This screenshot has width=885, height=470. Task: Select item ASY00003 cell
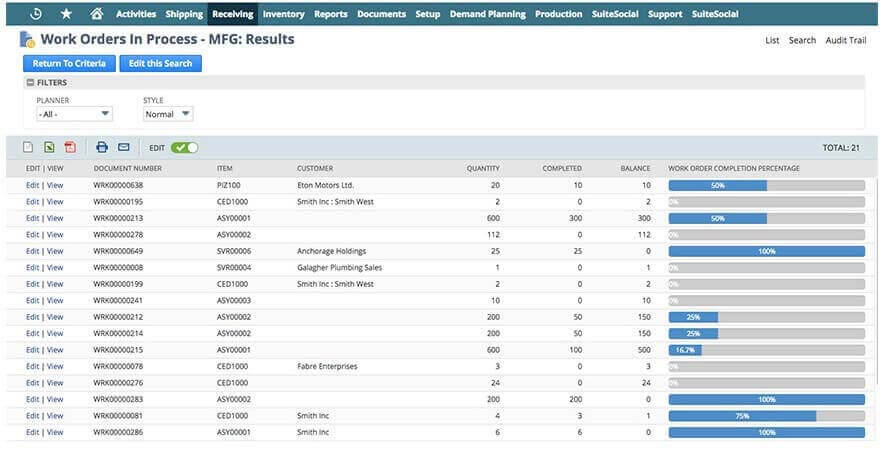pyautogui.click(x=234, y=300)
